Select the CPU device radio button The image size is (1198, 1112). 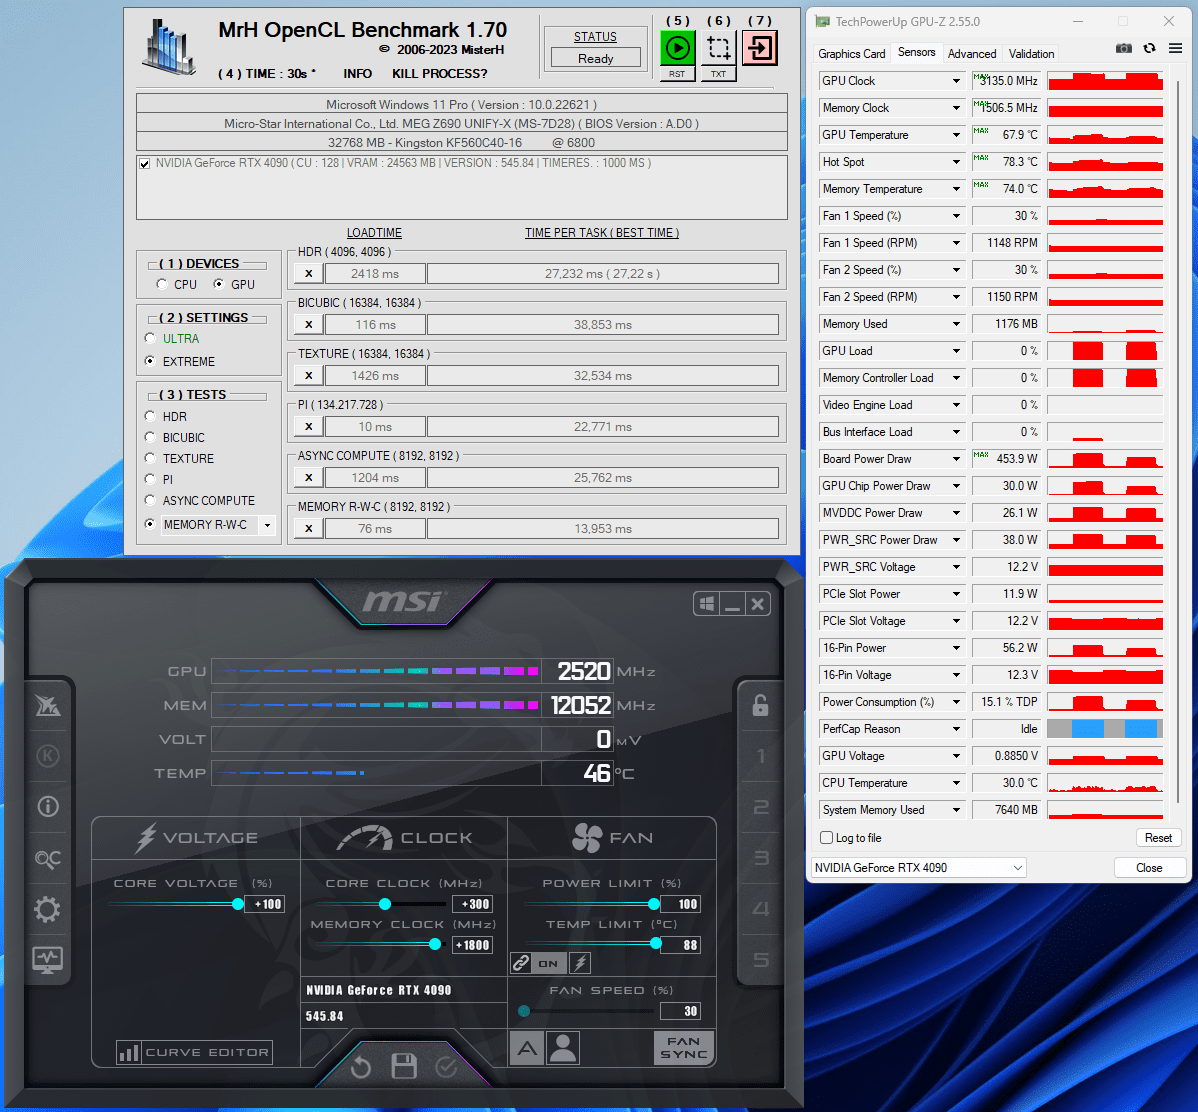[161, 284]
